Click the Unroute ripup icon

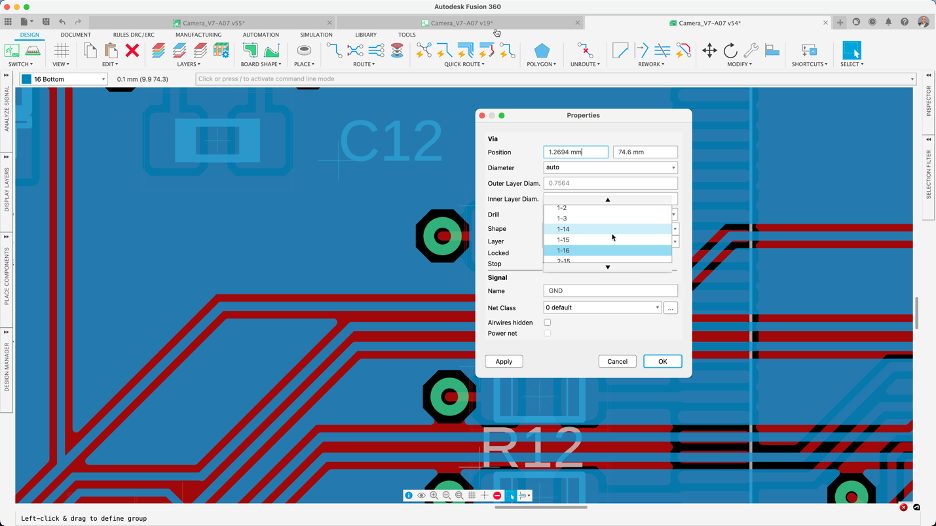pyautogui.click(x=584, y=51)
